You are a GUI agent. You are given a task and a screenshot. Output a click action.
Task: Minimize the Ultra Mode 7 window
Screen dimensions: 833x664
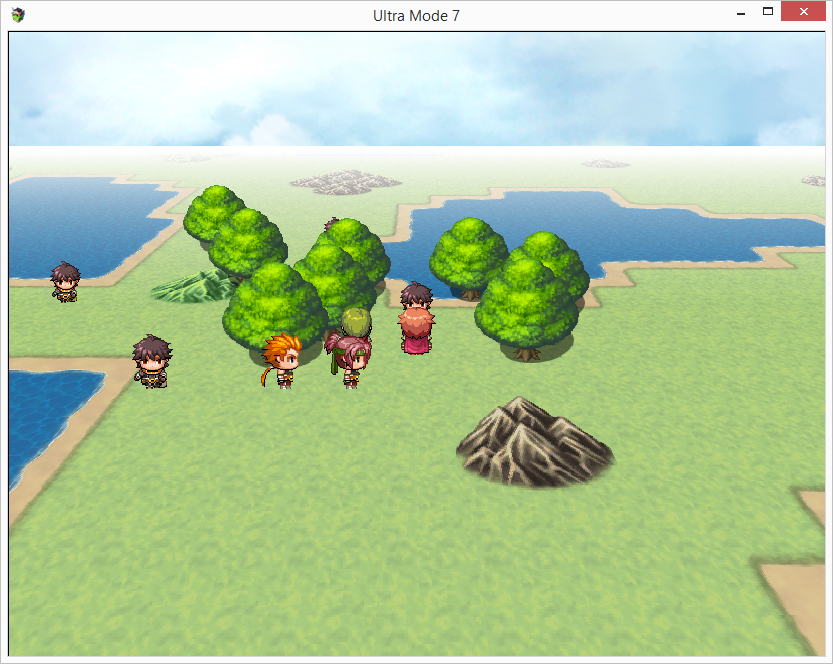(x=741, y=13)
